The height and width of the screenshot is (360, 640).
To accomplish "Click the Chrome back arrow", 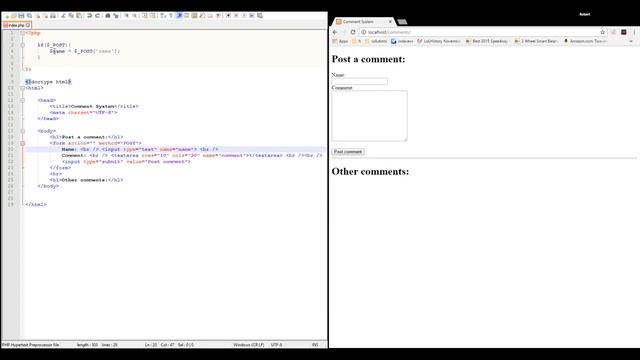I will click(x=335, y=32).
